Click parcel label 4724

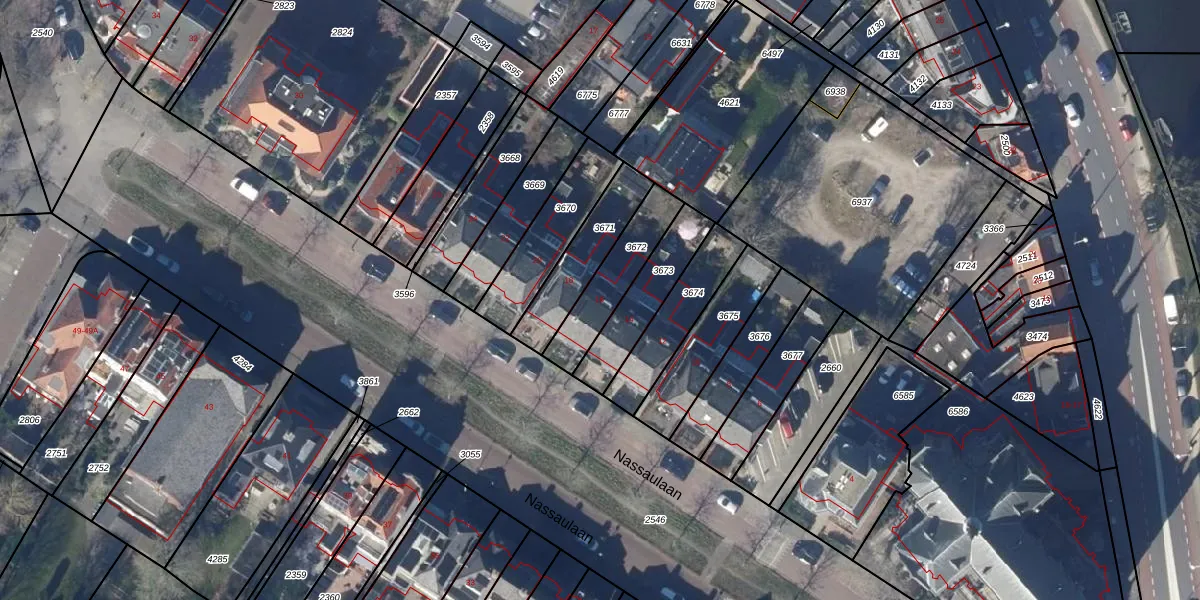click(965, 266)
